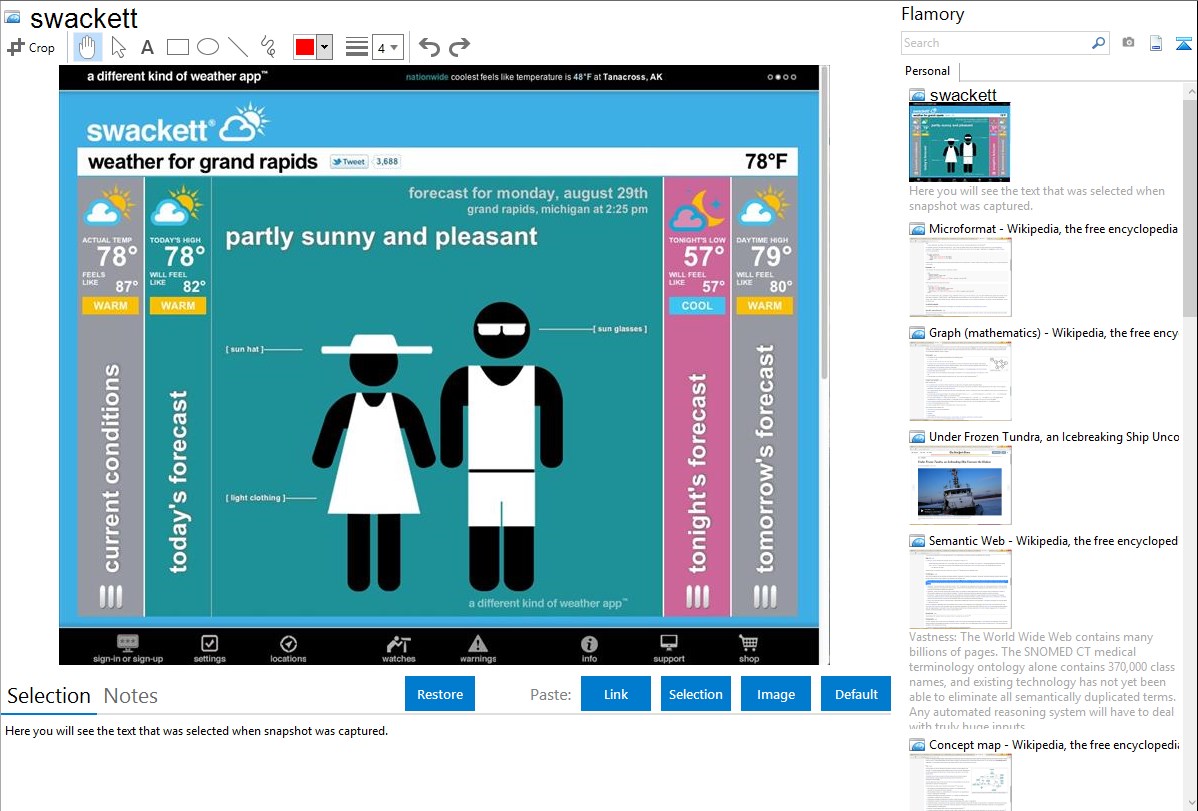Click the page indicator dots

[782, 76]
